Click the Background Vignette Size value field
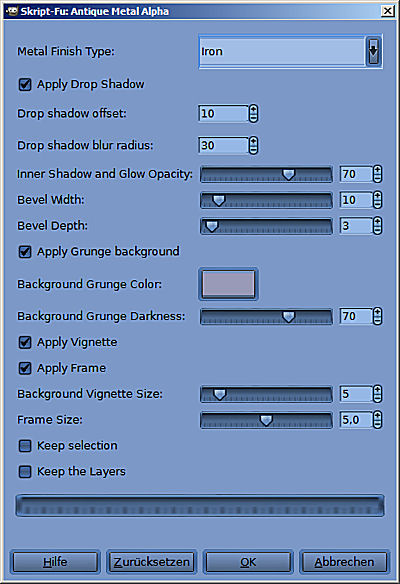 [356, 394]
